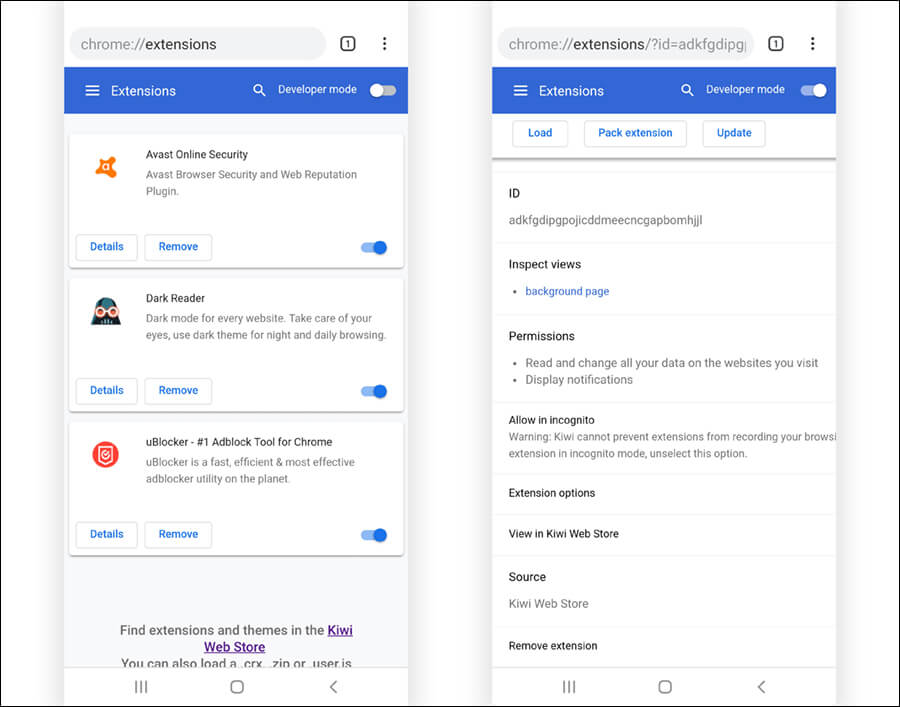Open three-dot menu in left browser
The height and width of the screenshot is (707, 900).
[x=385, y=44]
